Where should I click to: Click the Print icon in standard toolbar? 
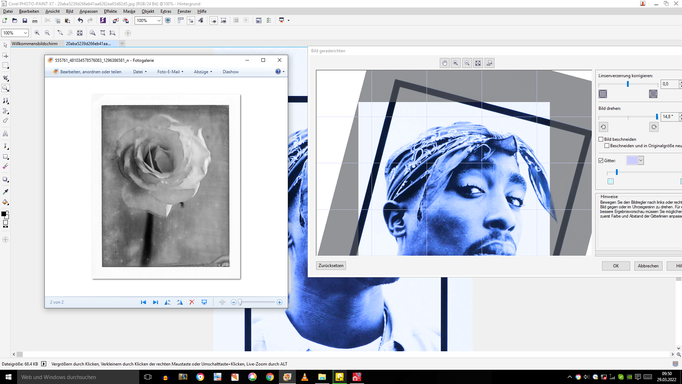point(35,20)
